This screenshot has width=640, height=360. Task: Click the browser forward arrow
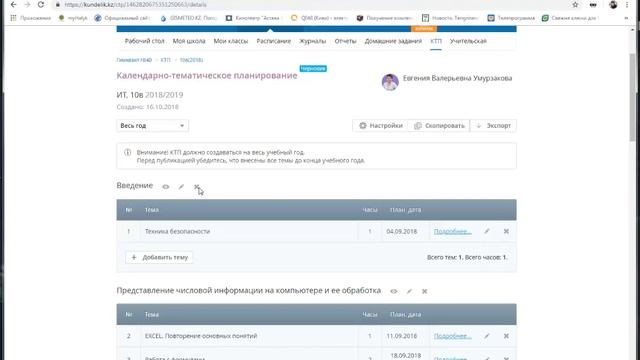point(27,5)
